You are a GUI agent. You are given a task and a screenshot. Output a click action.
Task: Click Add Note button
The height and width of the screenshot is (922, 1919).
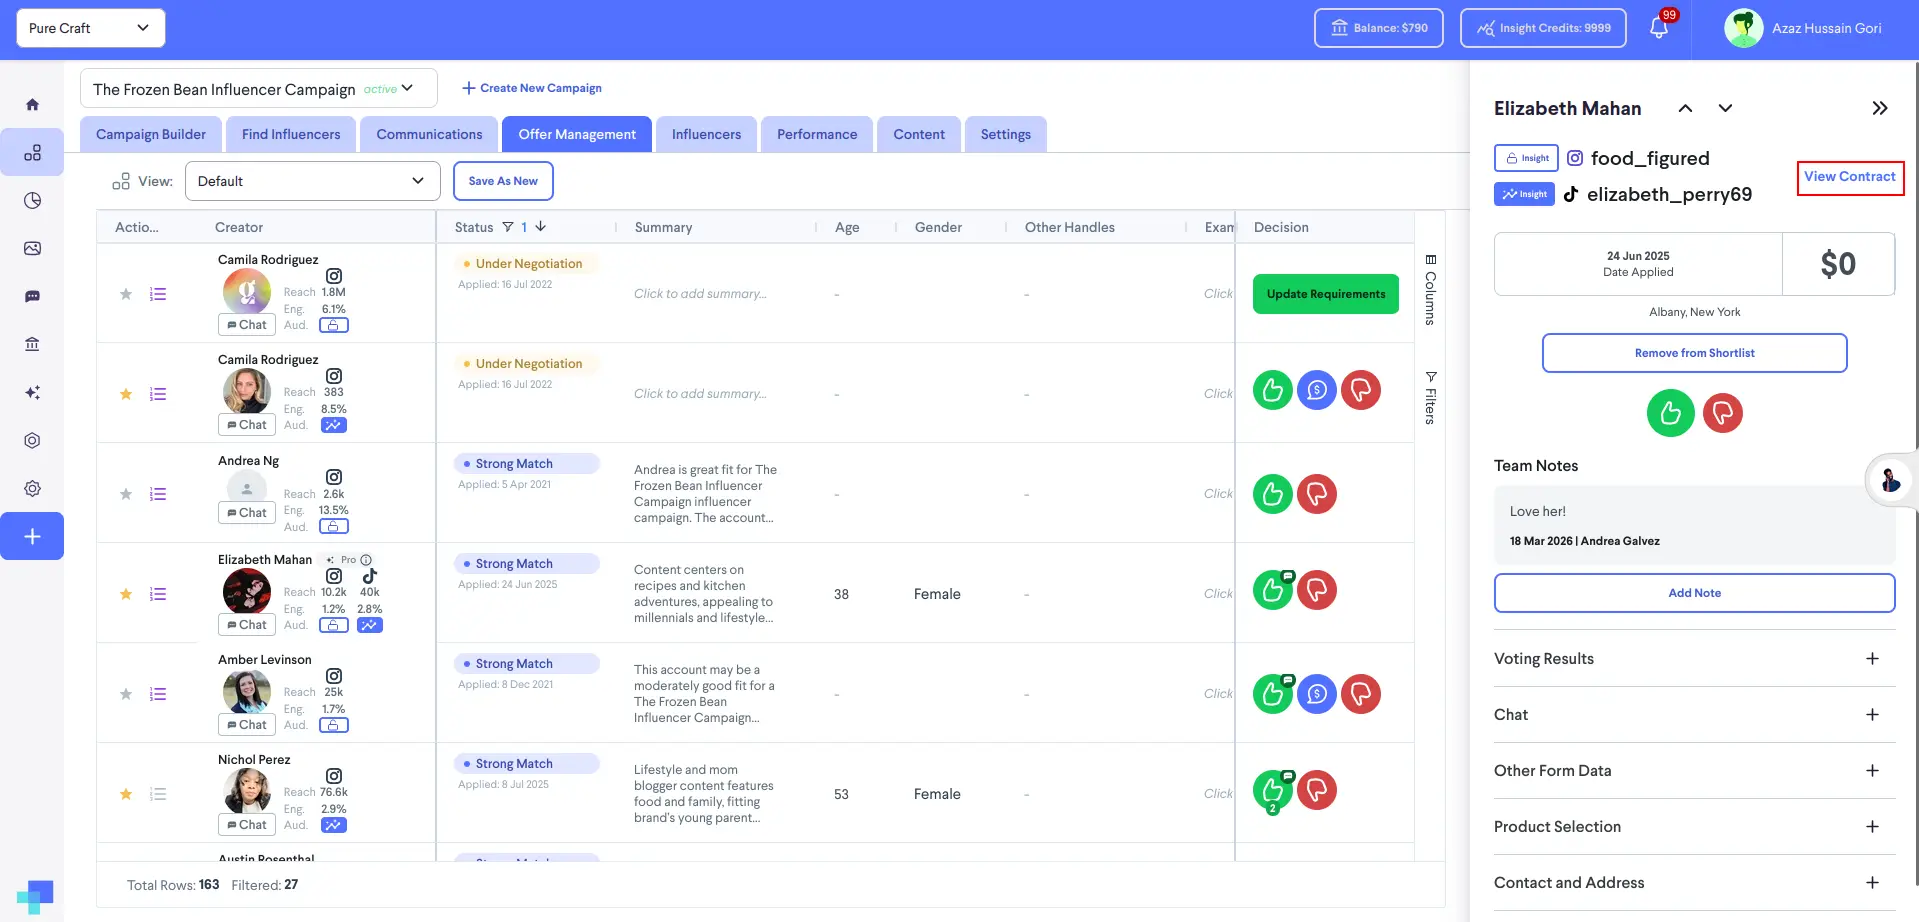[x=1694, y=593]
